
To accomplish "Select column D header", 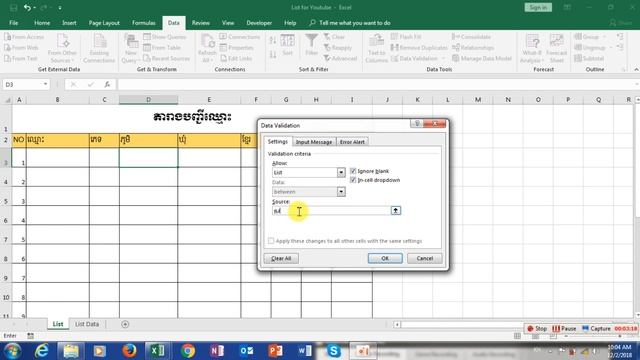I will coord(149,100).
